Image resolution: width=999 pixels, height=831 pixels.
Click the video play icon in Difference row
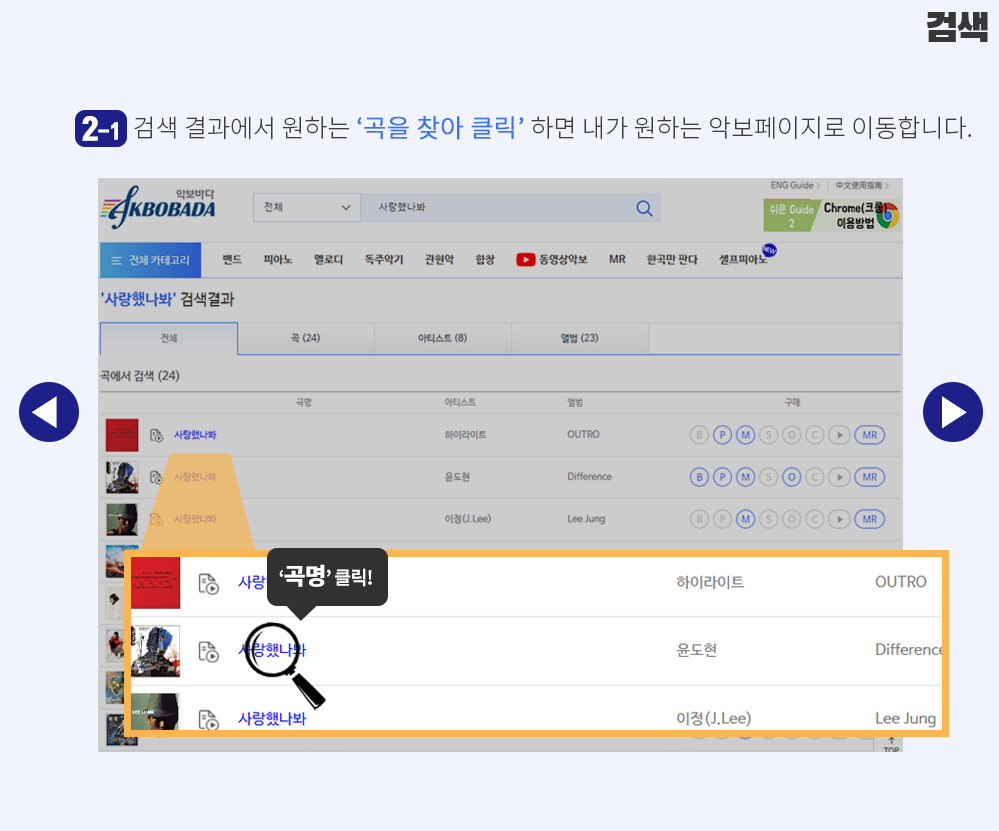point(840,477)
